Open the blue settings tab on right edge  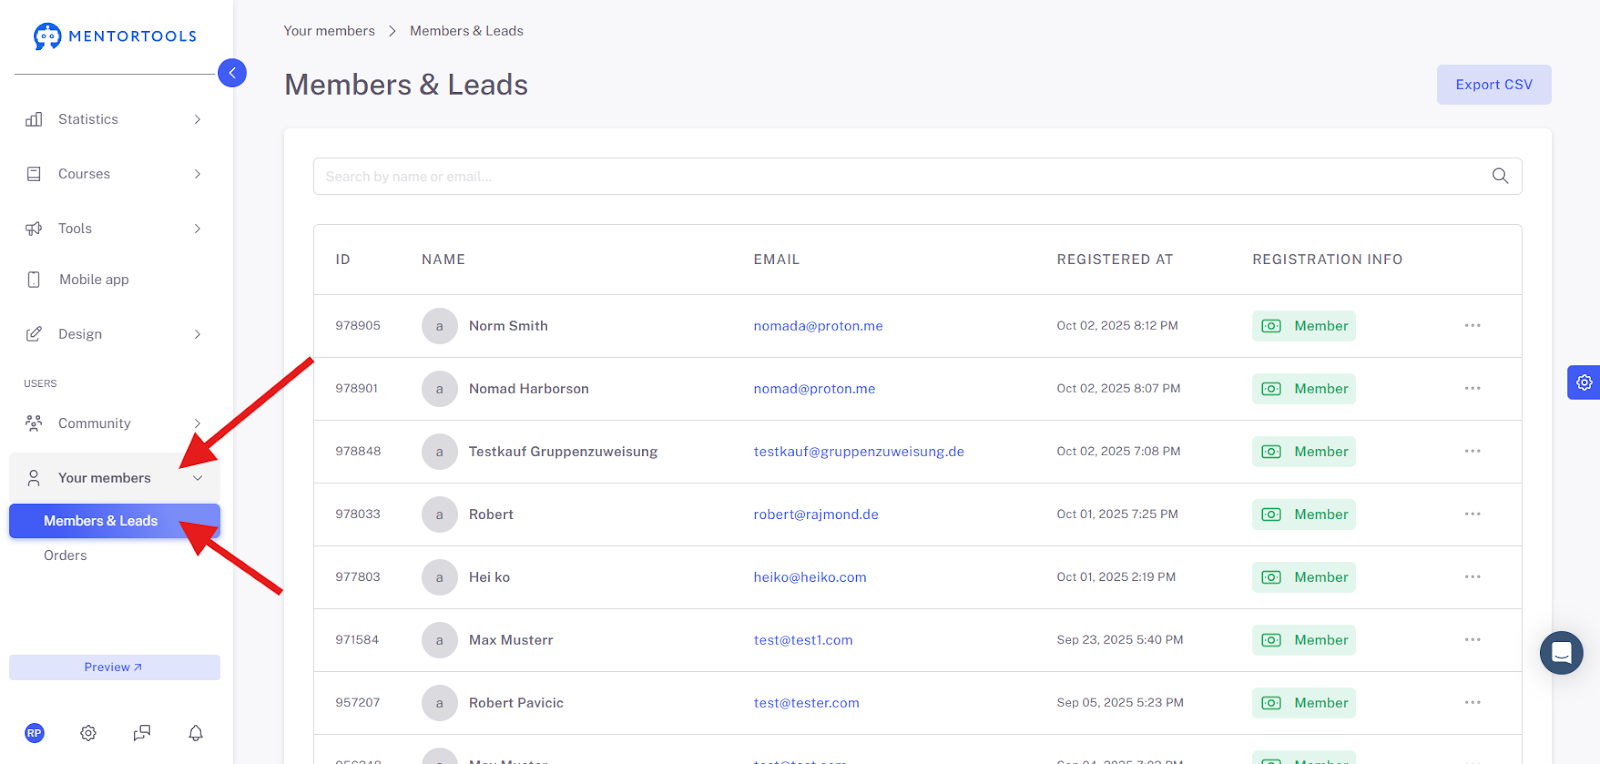click(1584, 382)
